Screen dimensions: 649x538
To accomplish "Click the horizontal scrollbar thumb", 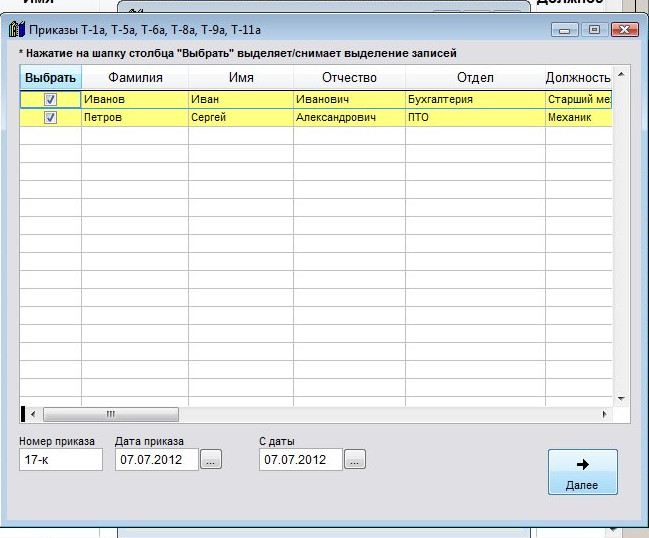I will pyautogui.click(x=111, y=414).
